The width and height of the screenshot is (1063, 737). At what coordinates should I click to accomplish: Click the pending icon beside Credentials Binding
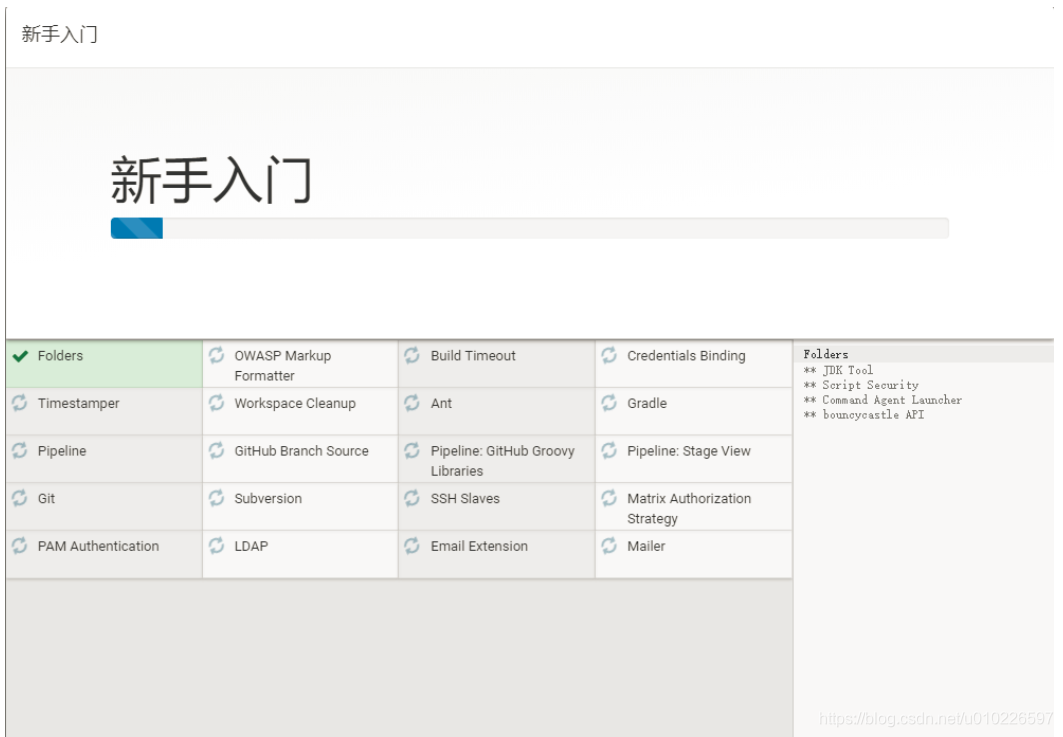tap(609, 355)
